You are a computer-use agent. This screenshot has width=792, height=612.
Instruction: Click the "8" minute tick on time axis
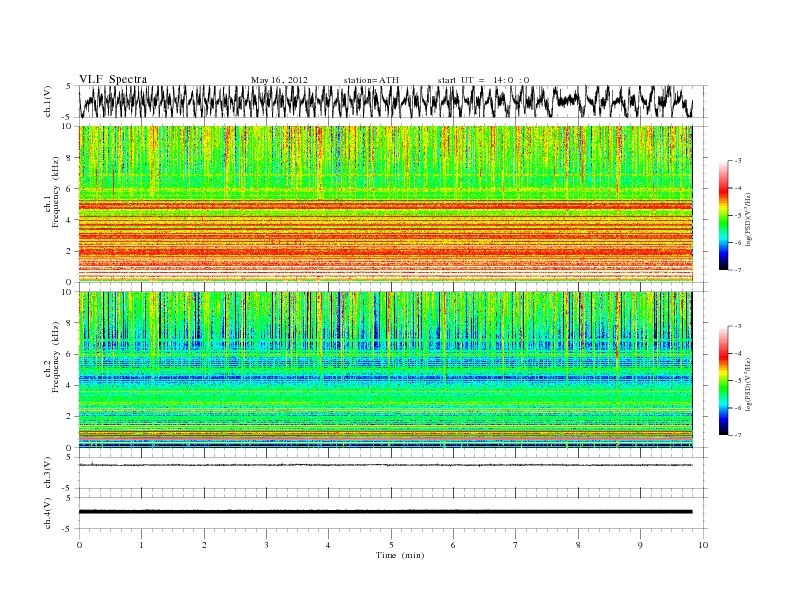click(x=578, y=545)
